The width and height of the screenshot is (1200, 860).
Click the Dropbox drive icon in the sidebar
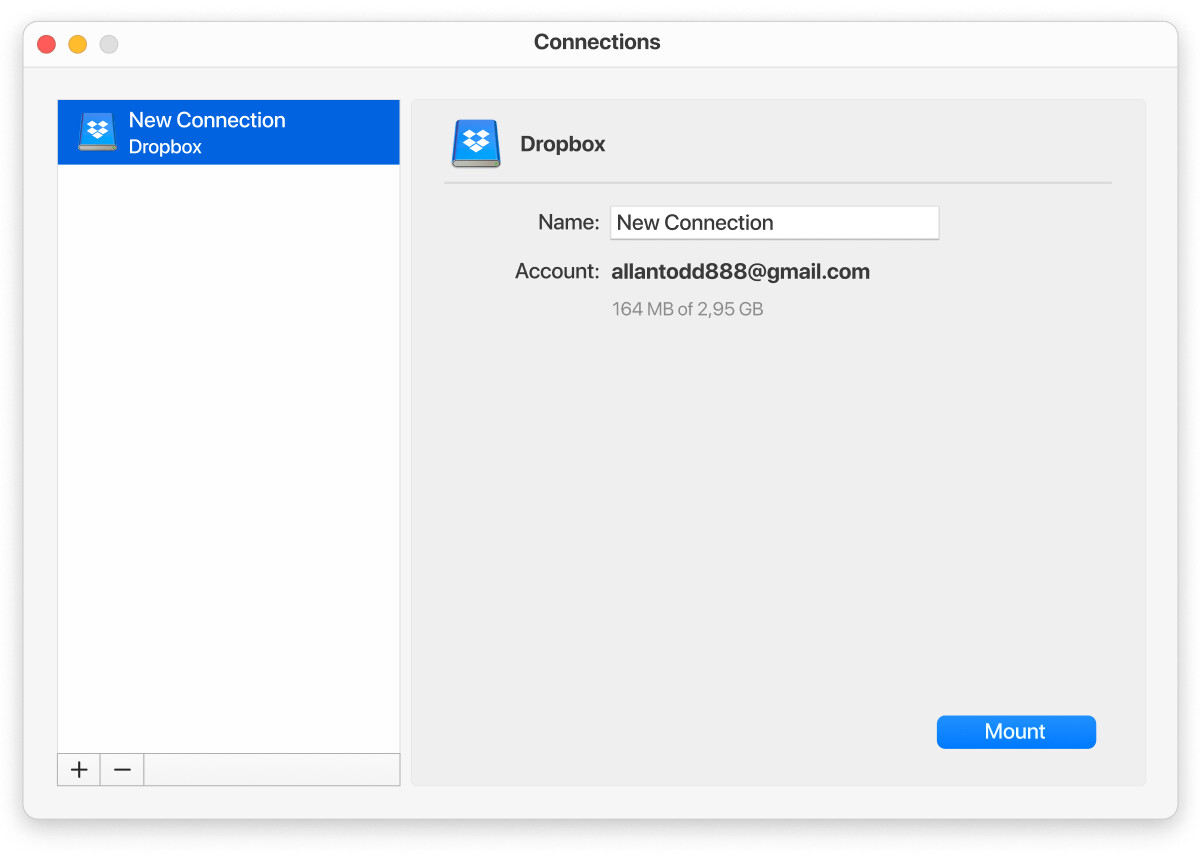[x=97, y=132]
